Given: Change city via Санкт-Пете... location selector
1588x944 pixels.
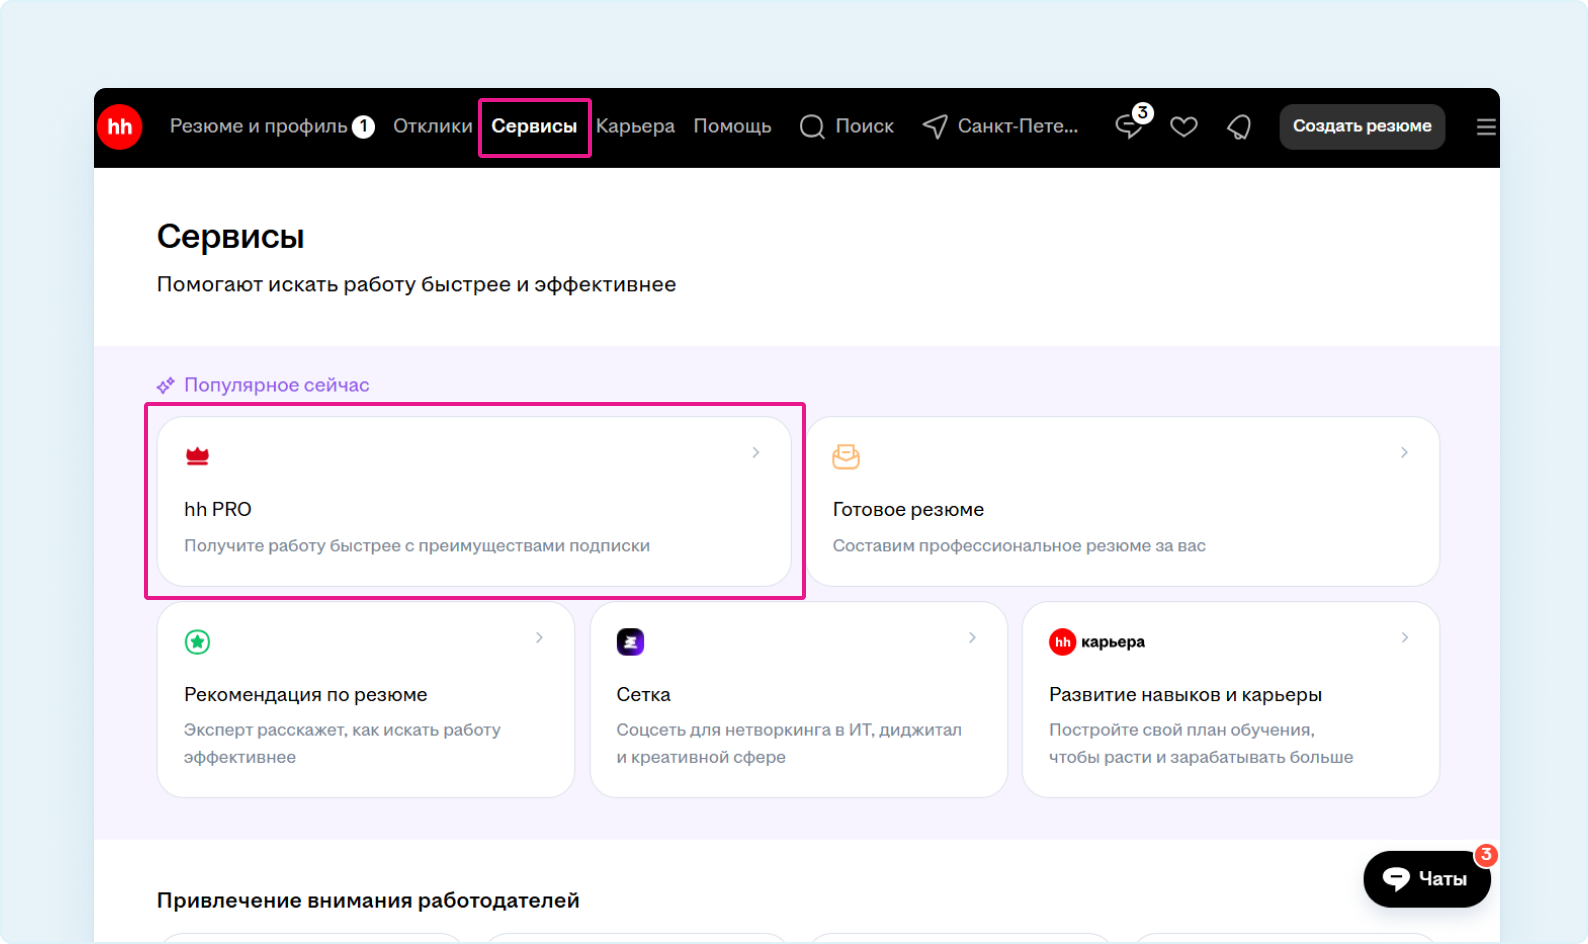Looking at the screenshot, I should click(x=1001, y=127).
